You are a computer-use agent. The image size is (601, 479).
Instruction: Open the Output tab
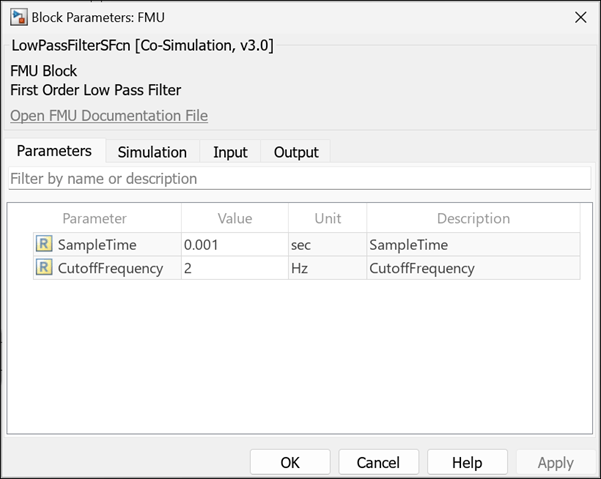[296, 152]
